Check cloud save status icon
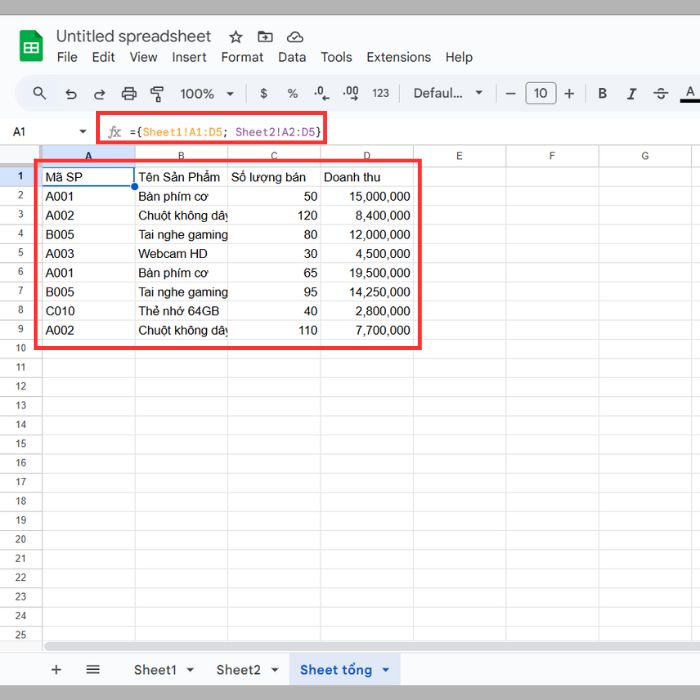 click(x=295, y=37)
